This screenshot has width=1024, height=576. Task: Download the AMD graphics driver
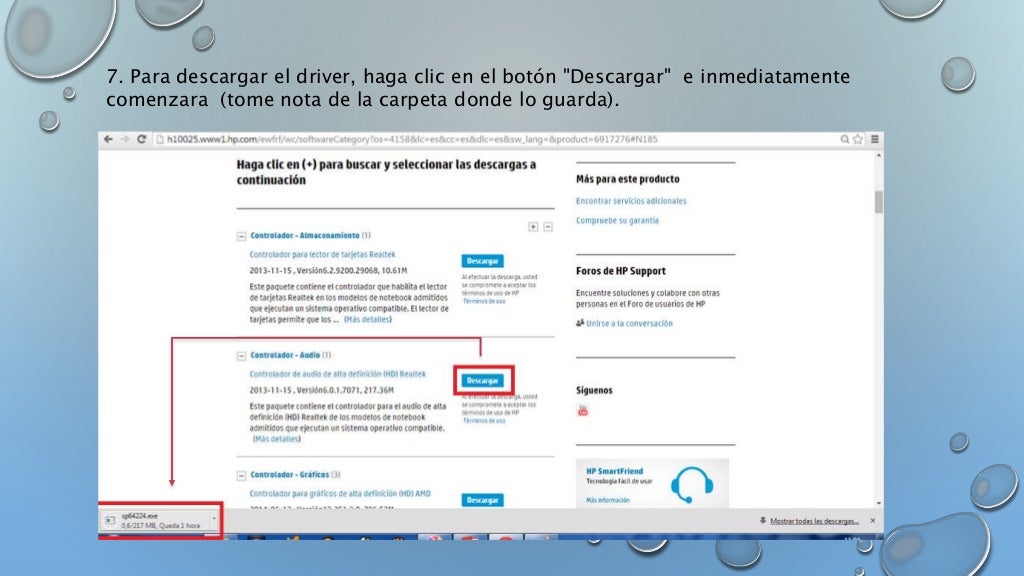482,500
